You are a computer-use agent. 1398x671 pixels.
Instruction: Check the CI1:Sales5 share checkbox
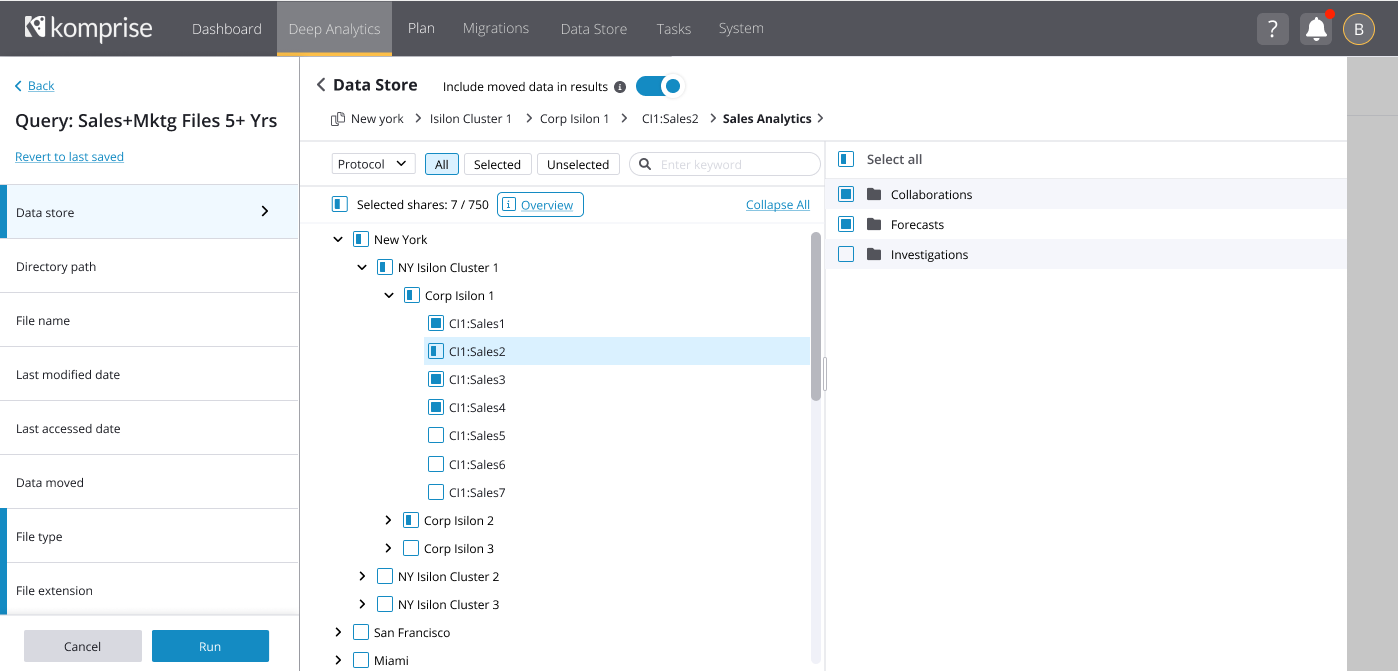coord(436,435)
